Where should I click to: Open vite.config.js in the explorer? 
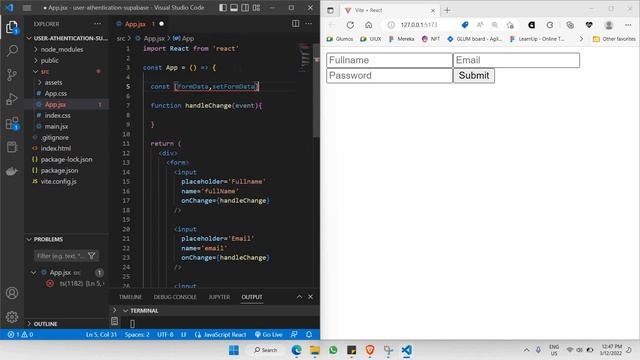(x=58, y=182)
